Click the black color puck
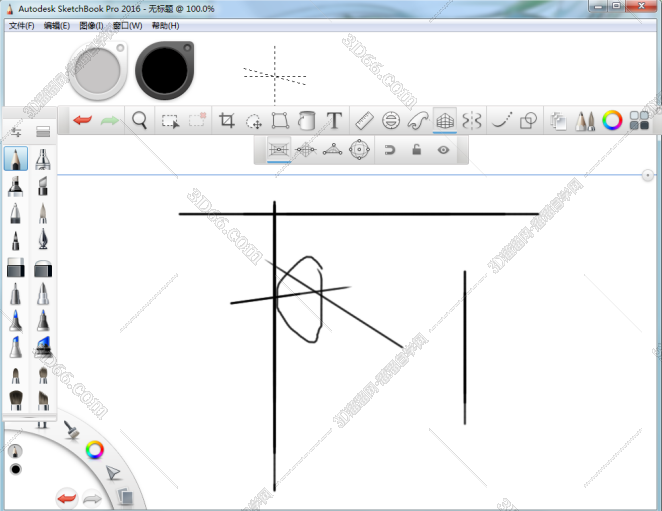The image size is (662, 511). (x=164, y=71)
